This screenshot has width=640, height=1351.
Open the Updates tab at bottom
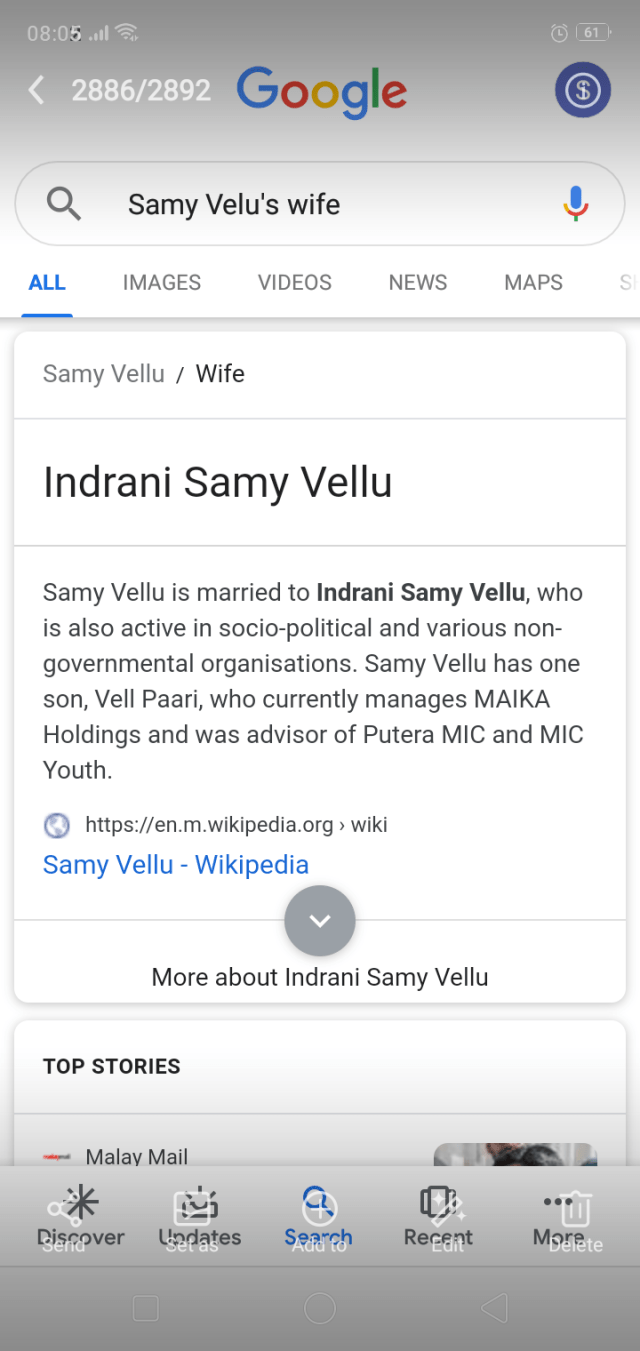click(199, 1218)
